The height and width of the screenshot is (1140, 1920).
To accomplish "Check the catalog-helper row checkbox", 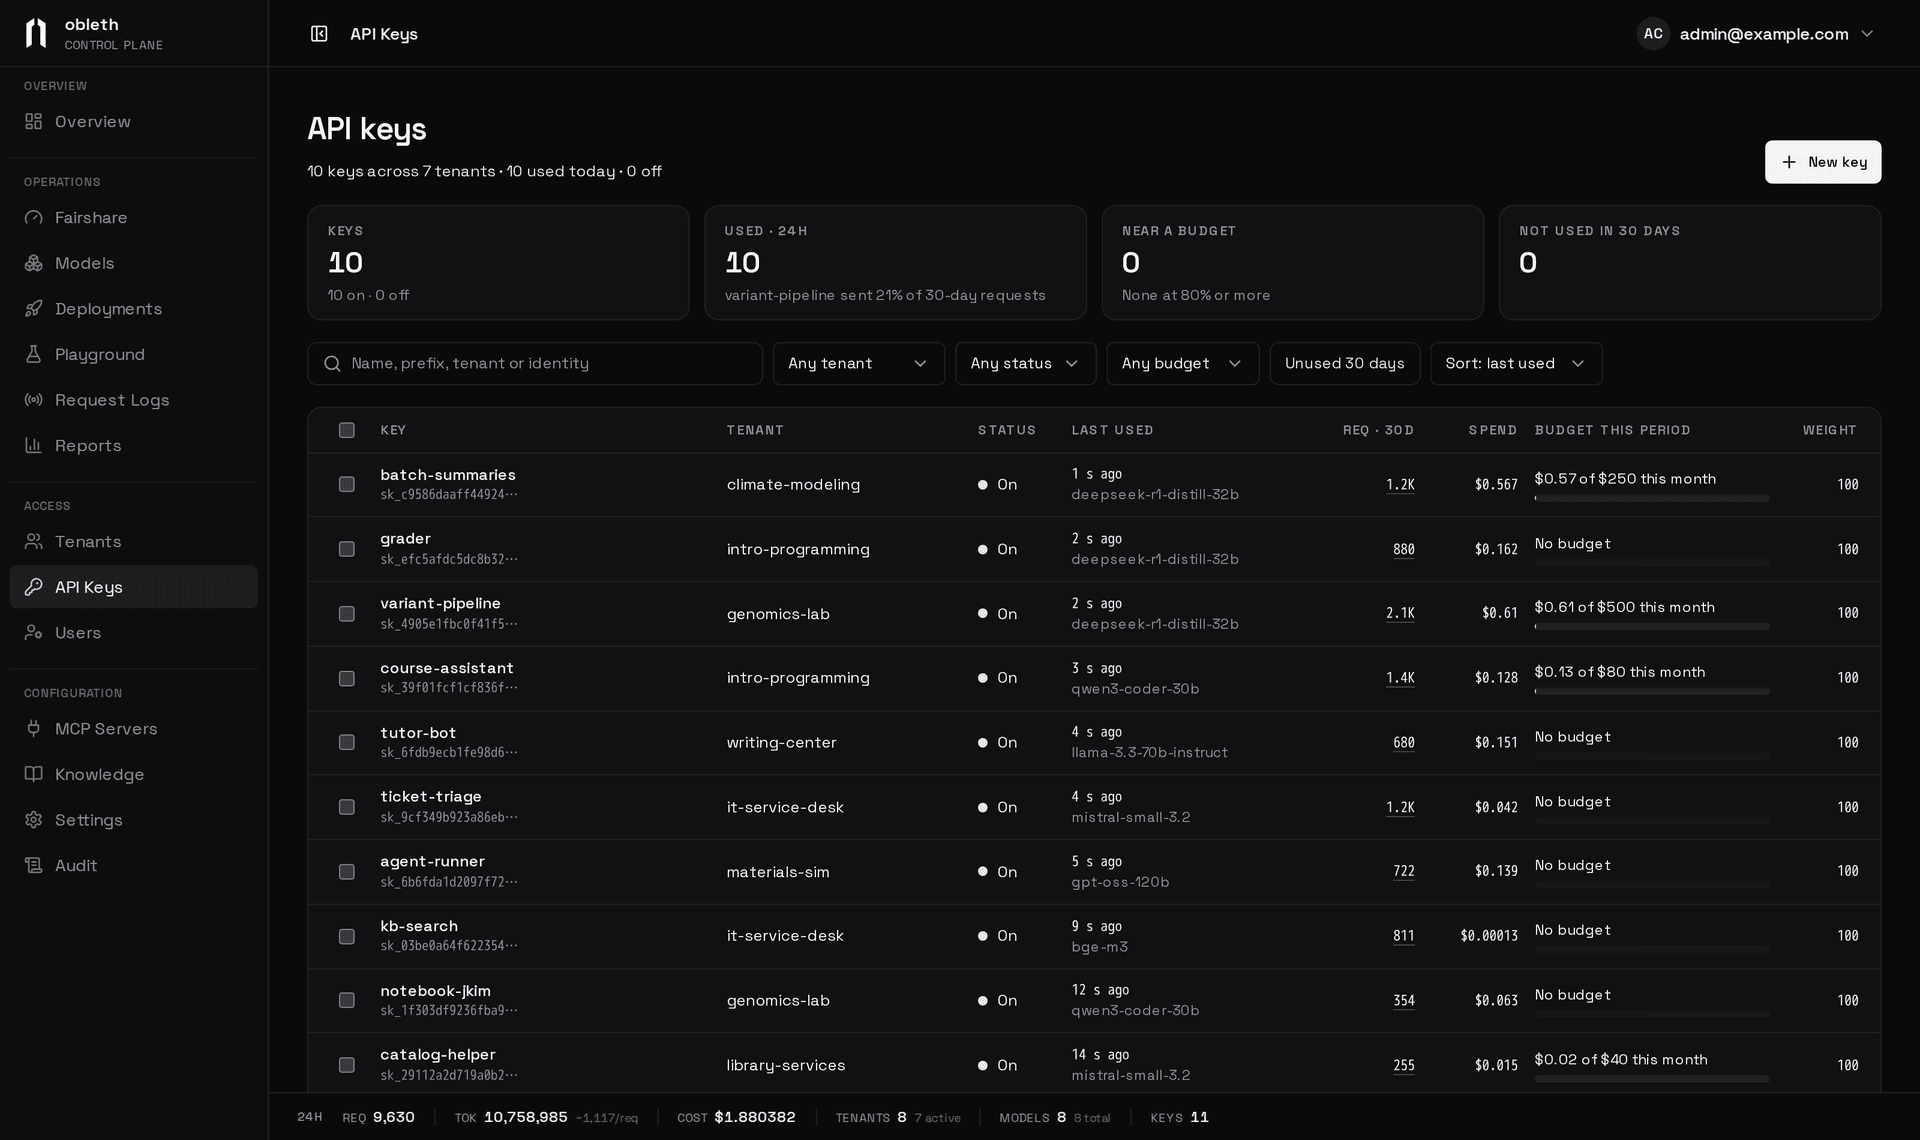I will 347,1065.
